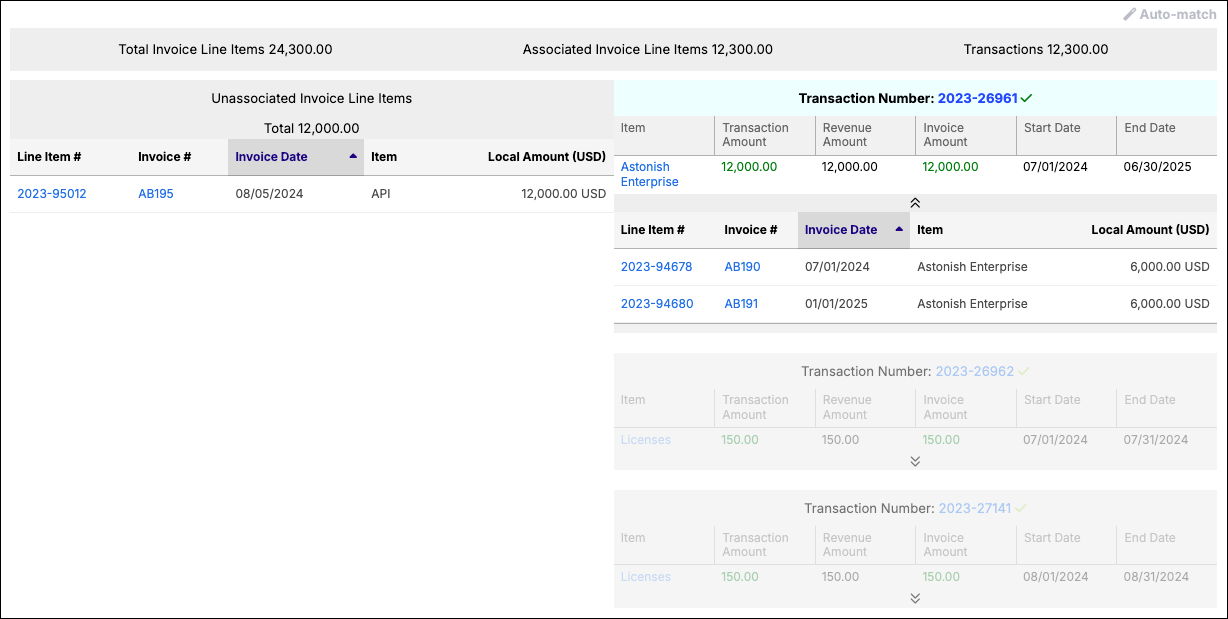The height and width of the screenshot is (619, 1228).
Task: Open line item 2023-94680
Action: click(x=657, y=304)
